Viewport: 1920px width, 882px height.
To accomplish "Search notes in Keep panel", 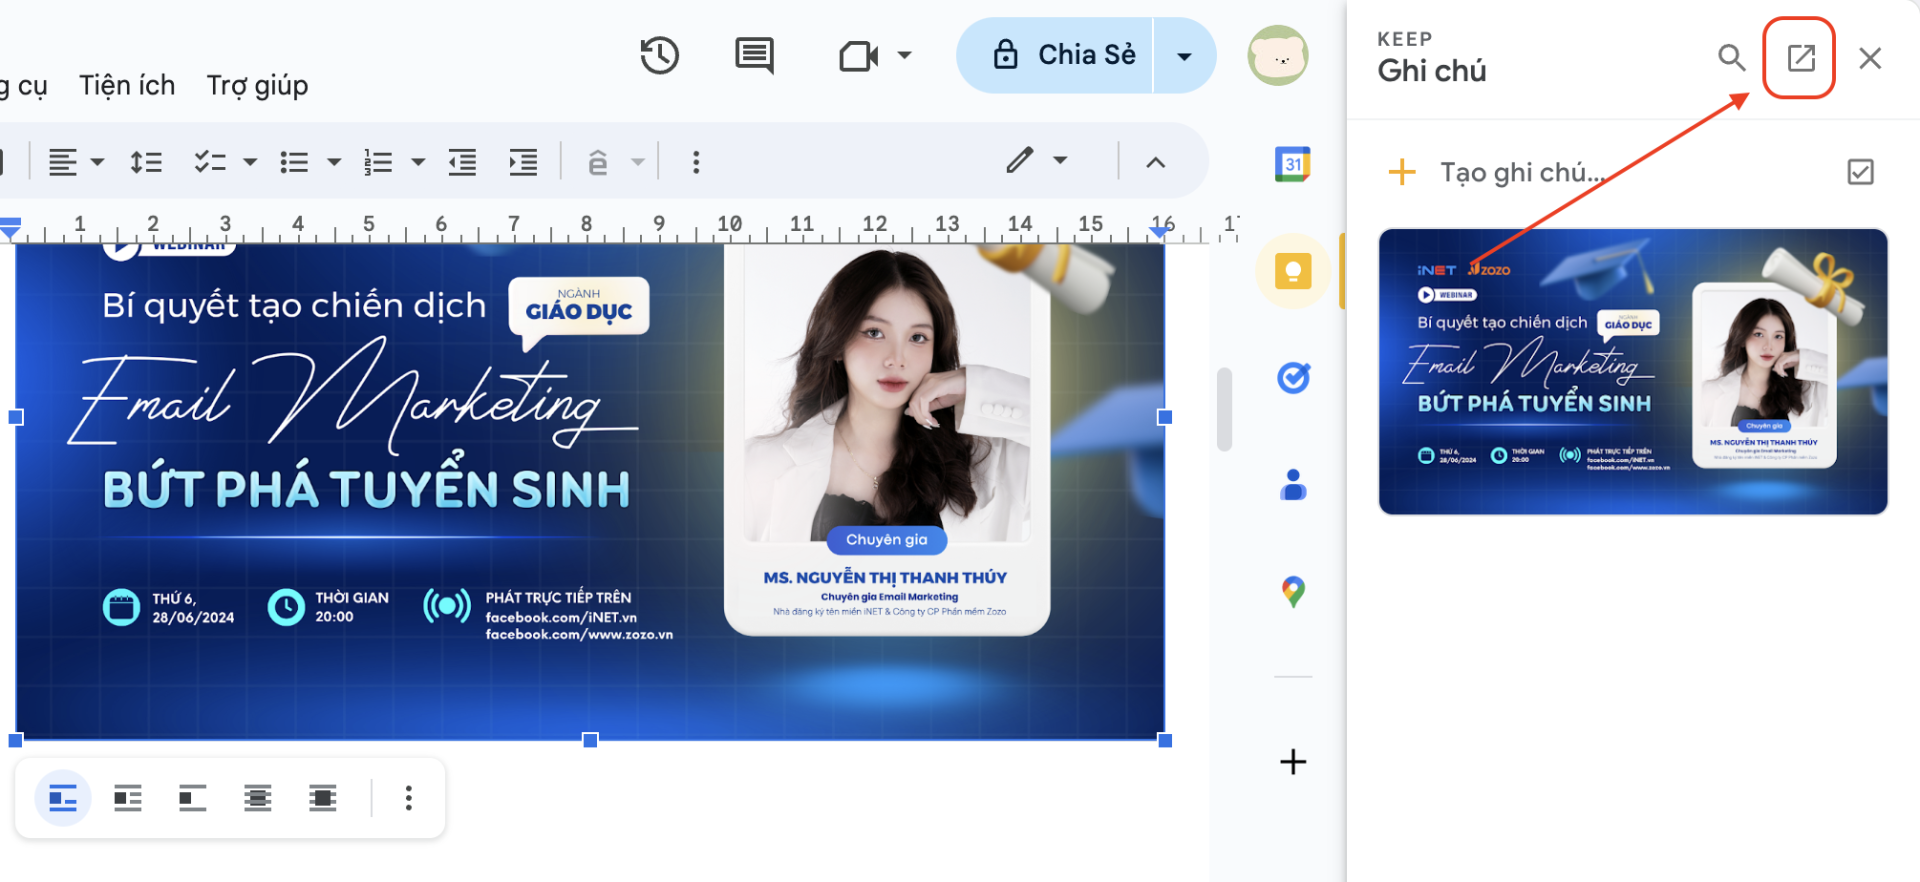I will (1731, 58).
